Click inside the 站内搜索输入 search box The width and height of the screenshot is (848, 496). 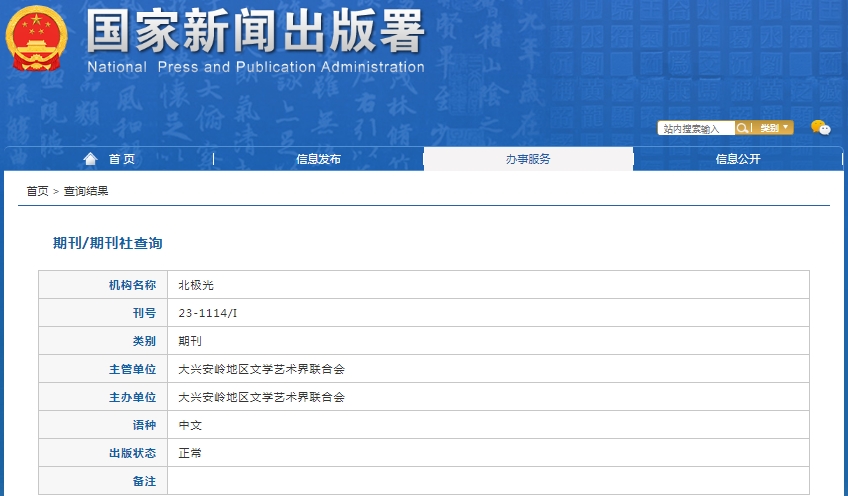click(x=696, y=128)
